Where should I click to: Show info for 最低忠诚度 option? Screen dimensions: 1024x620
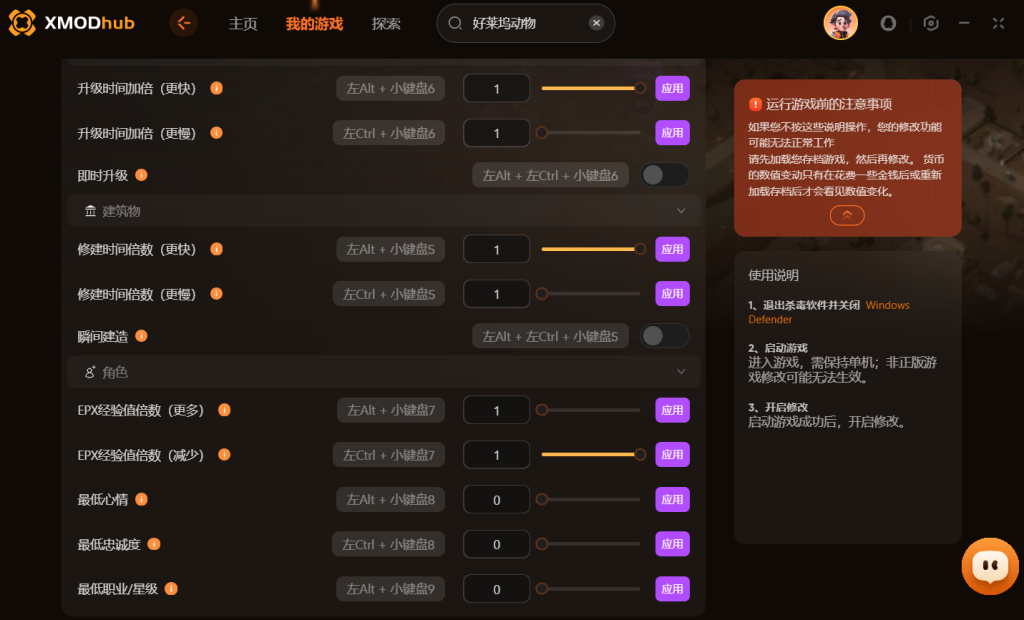tap(153, 544)
